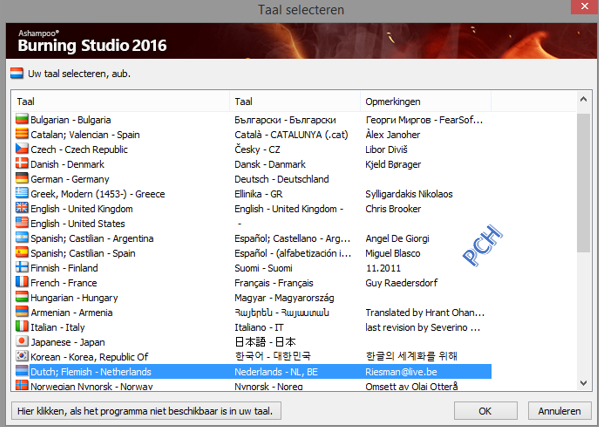
Task: Click the Finland flag icon
Action: tap(22, 267)
